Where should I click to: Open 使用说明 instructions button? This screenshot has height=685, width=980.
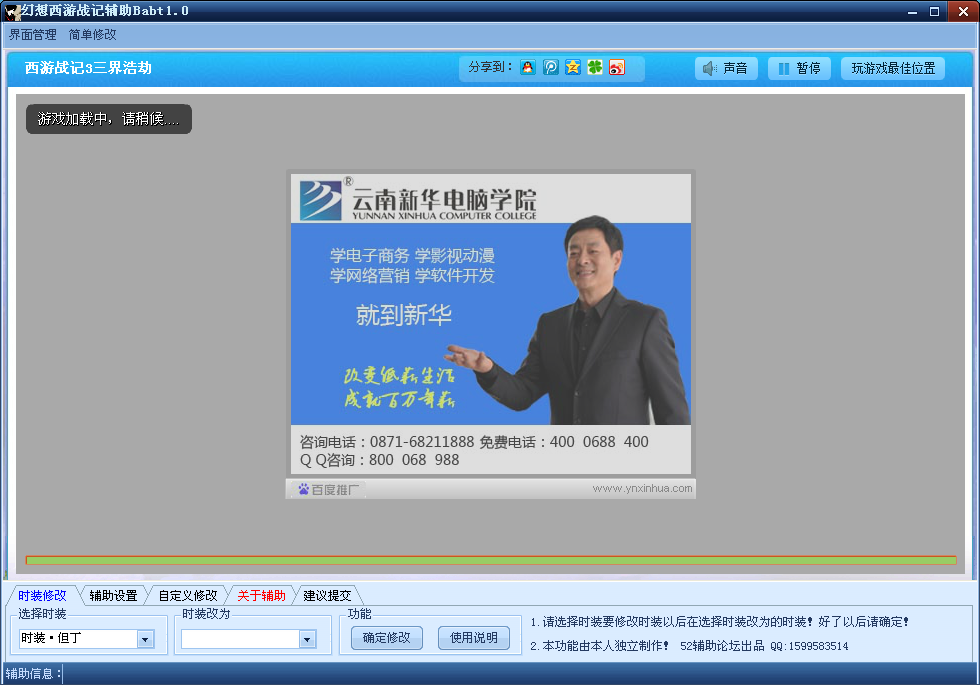(474, 638)
